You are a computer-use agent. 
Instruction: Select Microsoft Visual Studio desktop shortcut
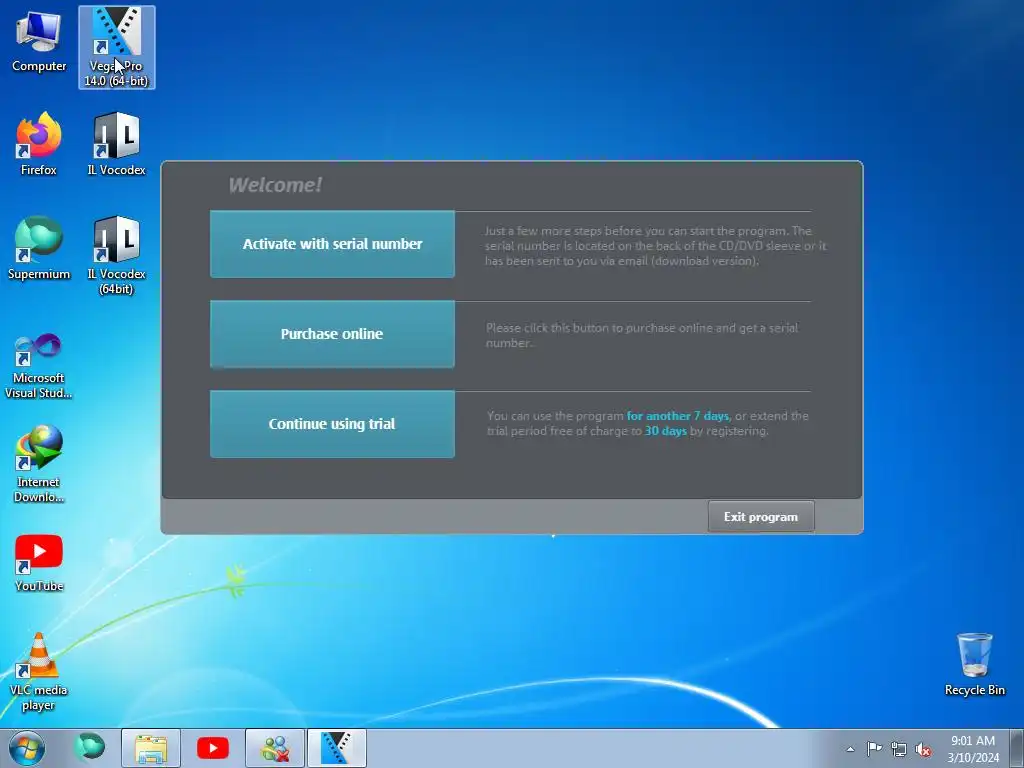(x=39, y=366)
